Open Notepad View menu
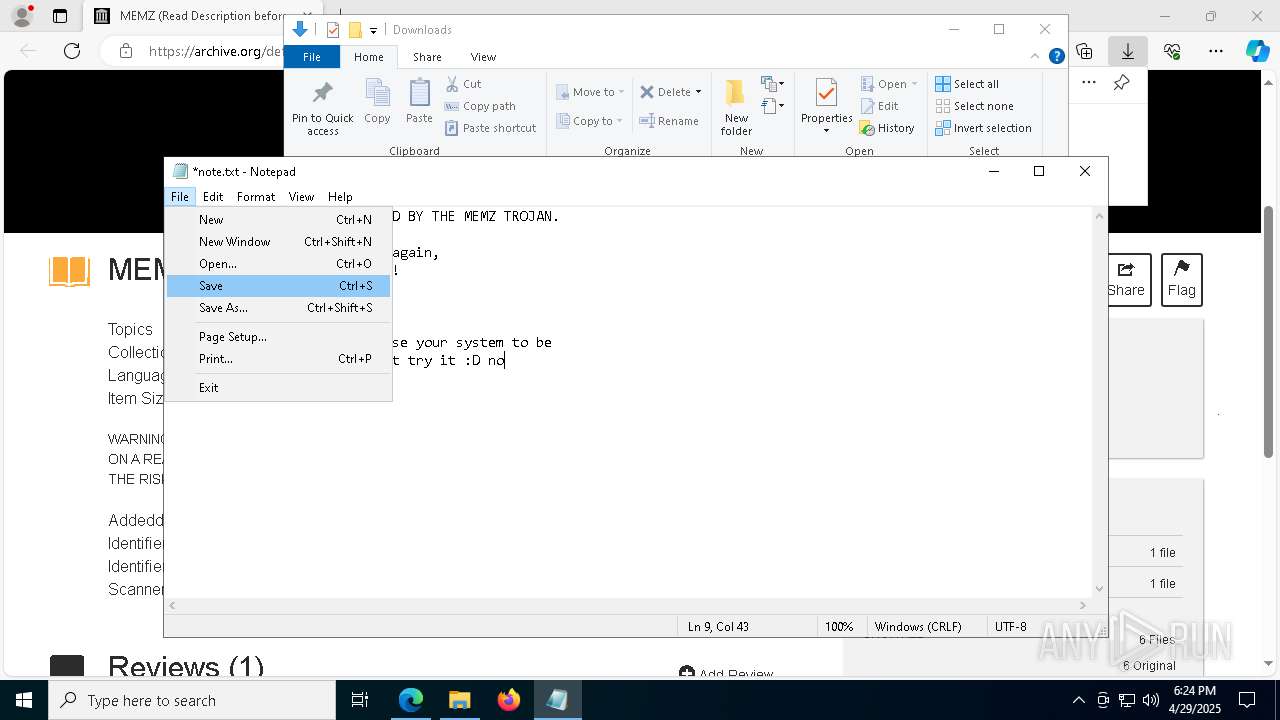The width and height of the screenshot is (1280, 720). pos(301,197)
